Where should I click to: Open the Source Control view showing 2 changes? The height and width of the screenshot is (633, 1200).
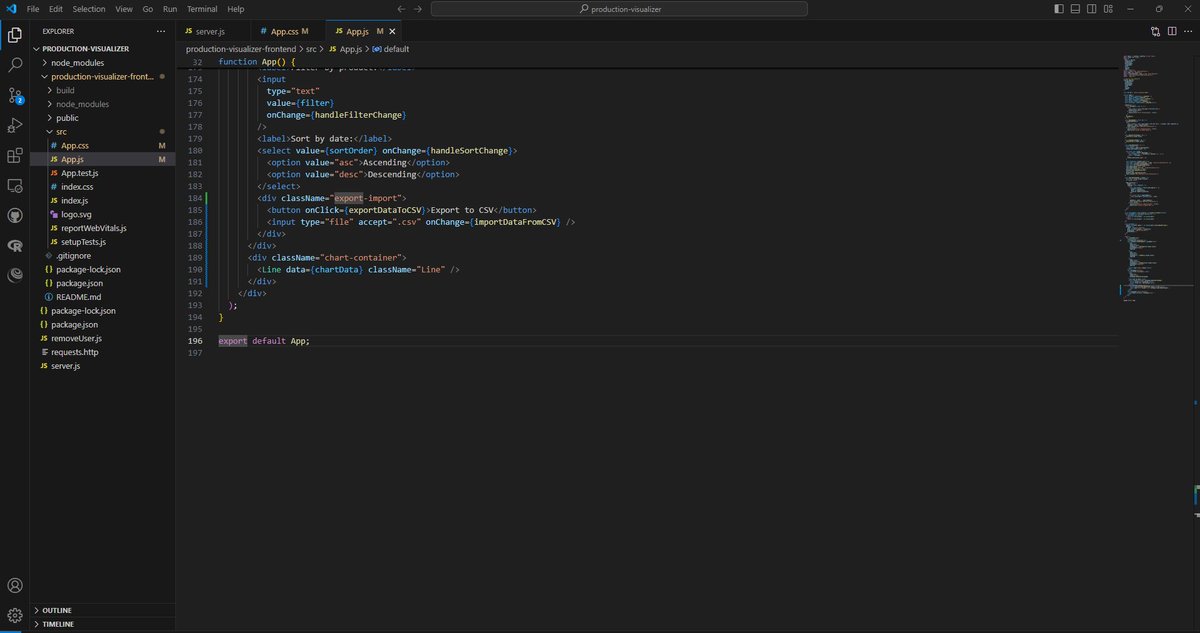(x=14, y=95)
